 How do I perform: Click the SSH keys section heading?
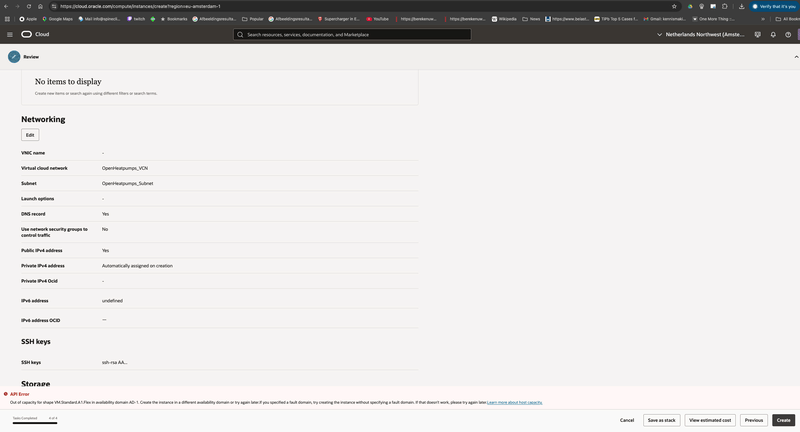[x=36, y=342]
